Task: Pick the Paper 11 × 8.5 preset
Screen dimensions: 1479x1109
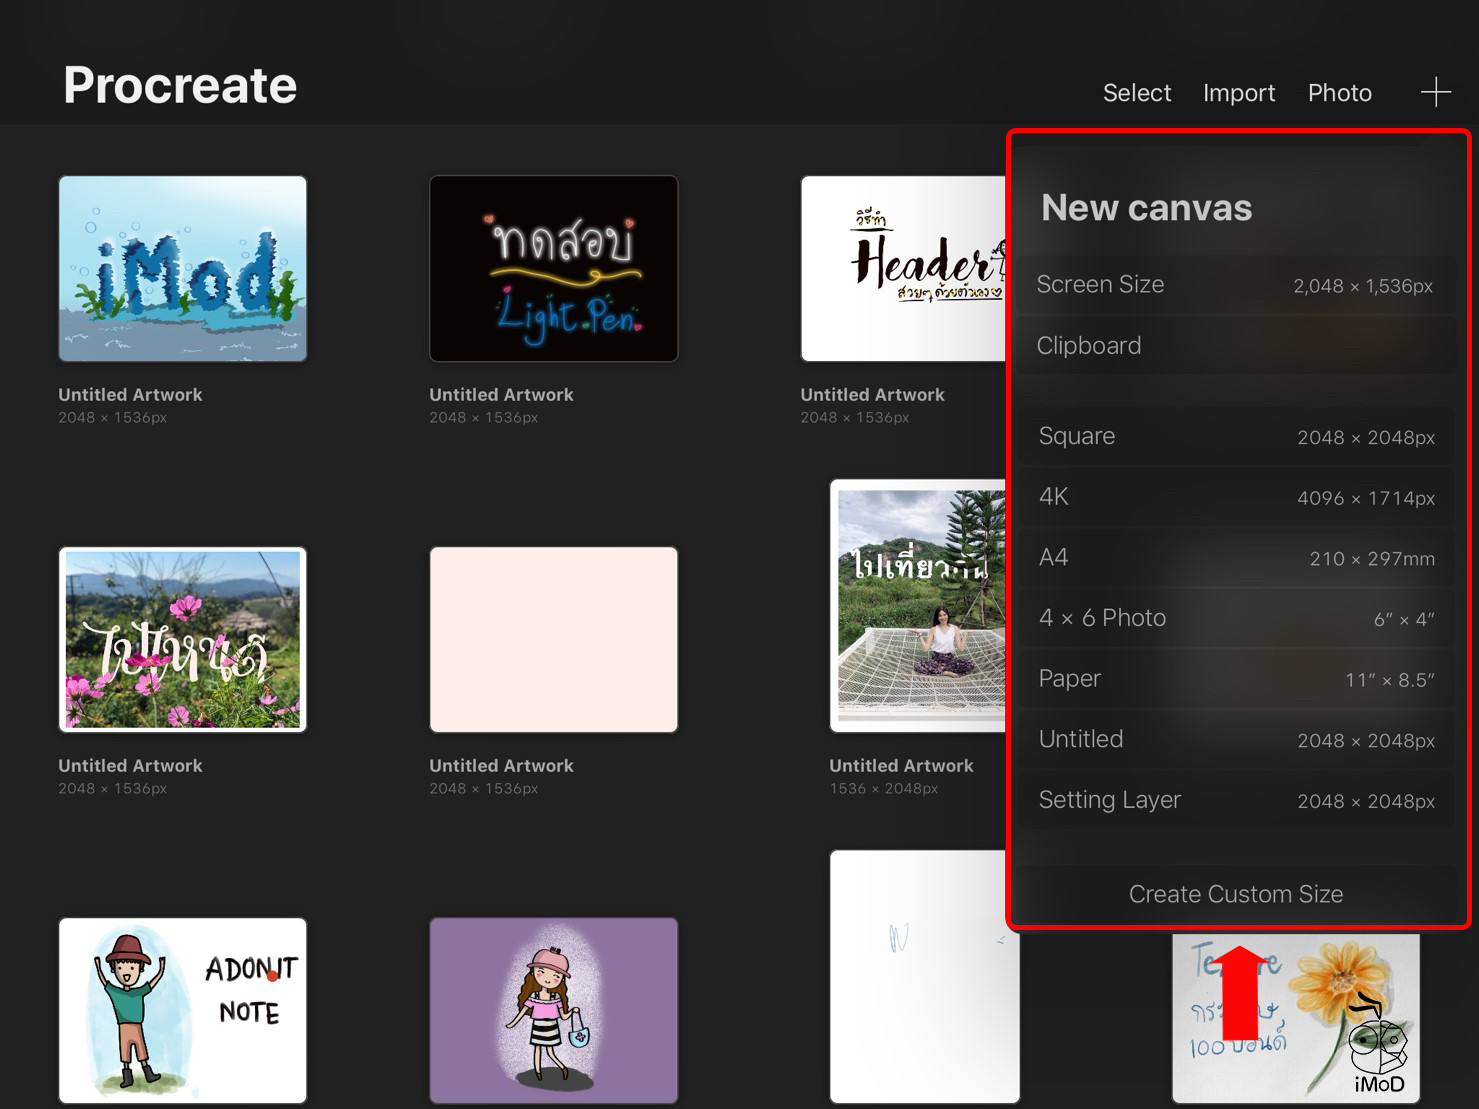Action: pyautogui.click(x=1236, y=679)
